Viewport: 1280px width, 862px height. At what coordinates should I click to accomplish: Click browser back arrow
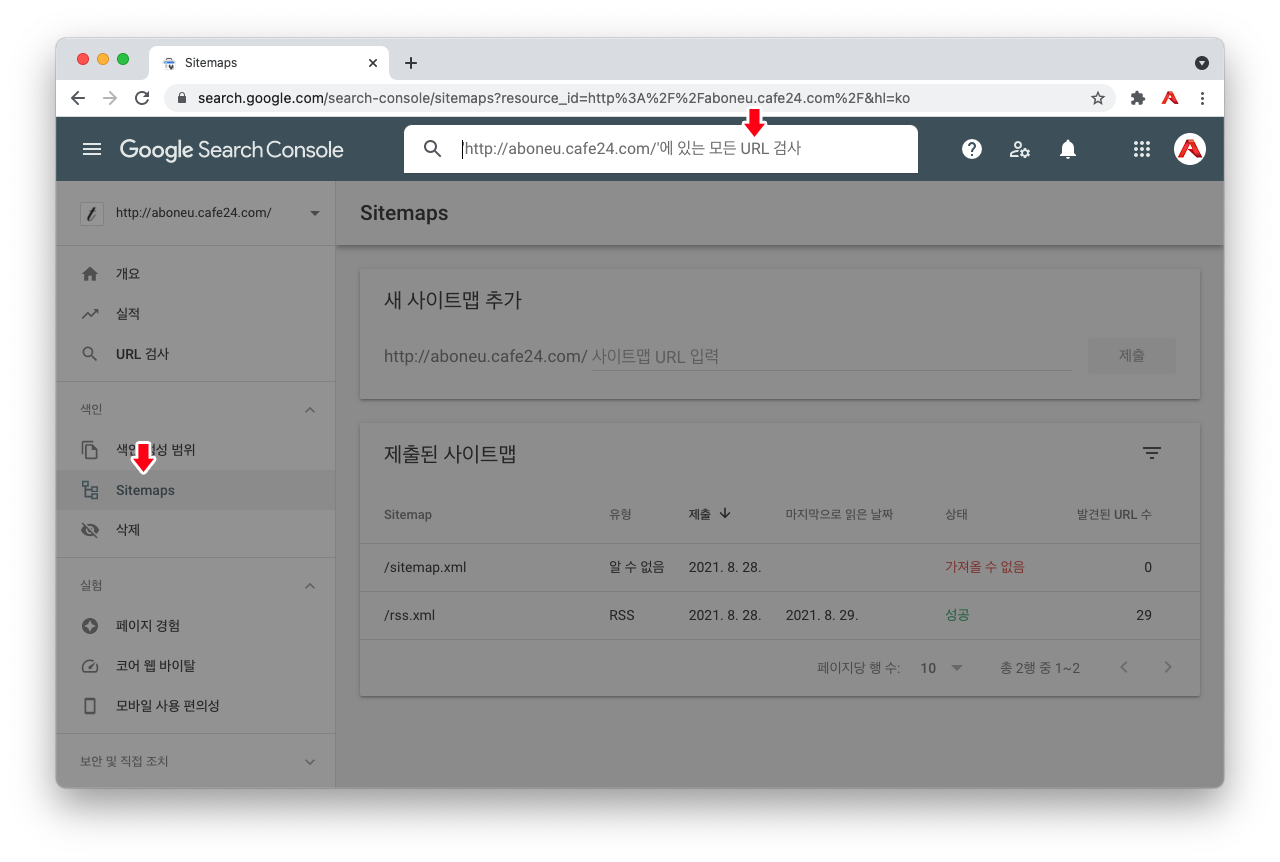click(x=78, y=98)
